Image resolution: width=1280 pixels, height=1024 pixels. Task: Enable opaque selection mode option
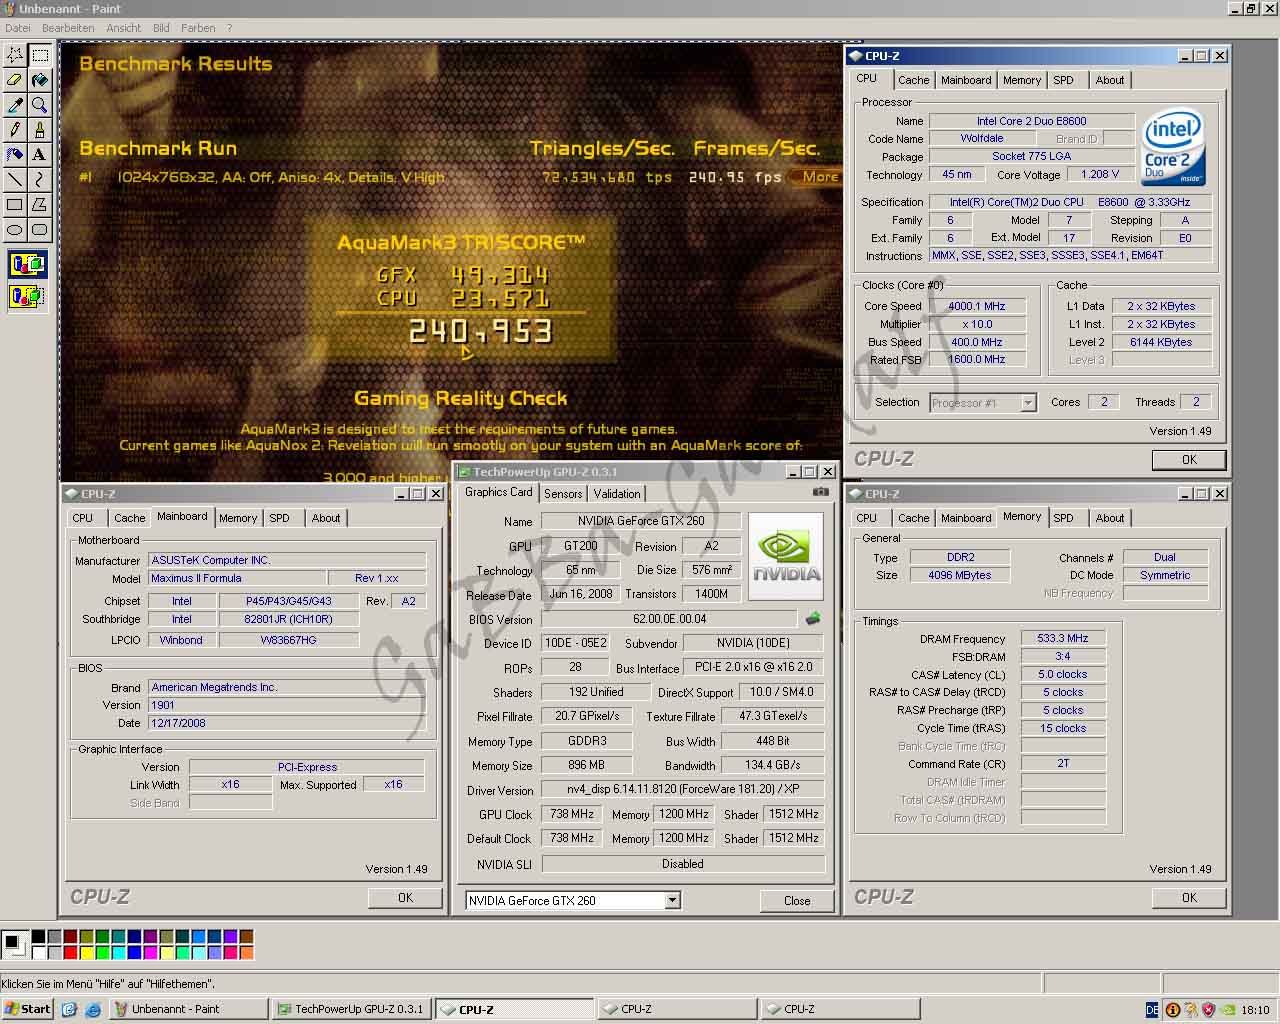pyautogui.click(x=27, y=265)
